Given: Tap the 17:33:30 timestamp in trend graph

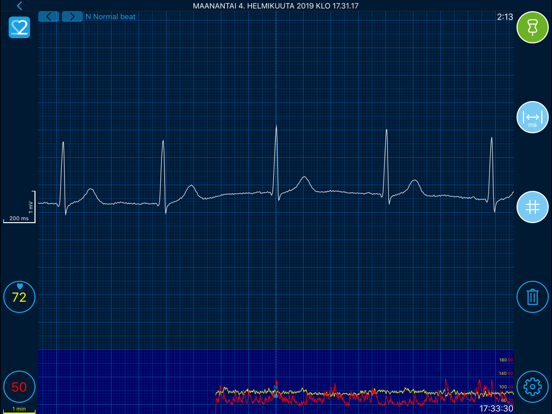Looking at the screenshot, I should pyautogui.click(x=496, y=408).
